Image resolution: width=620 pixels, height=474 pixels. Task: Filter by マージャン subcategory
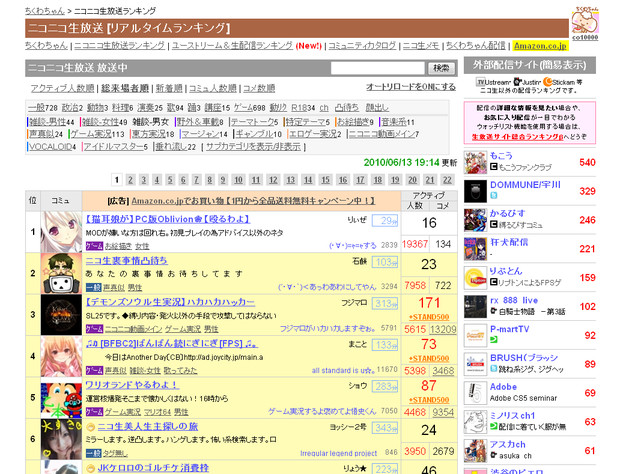(200, 134)
